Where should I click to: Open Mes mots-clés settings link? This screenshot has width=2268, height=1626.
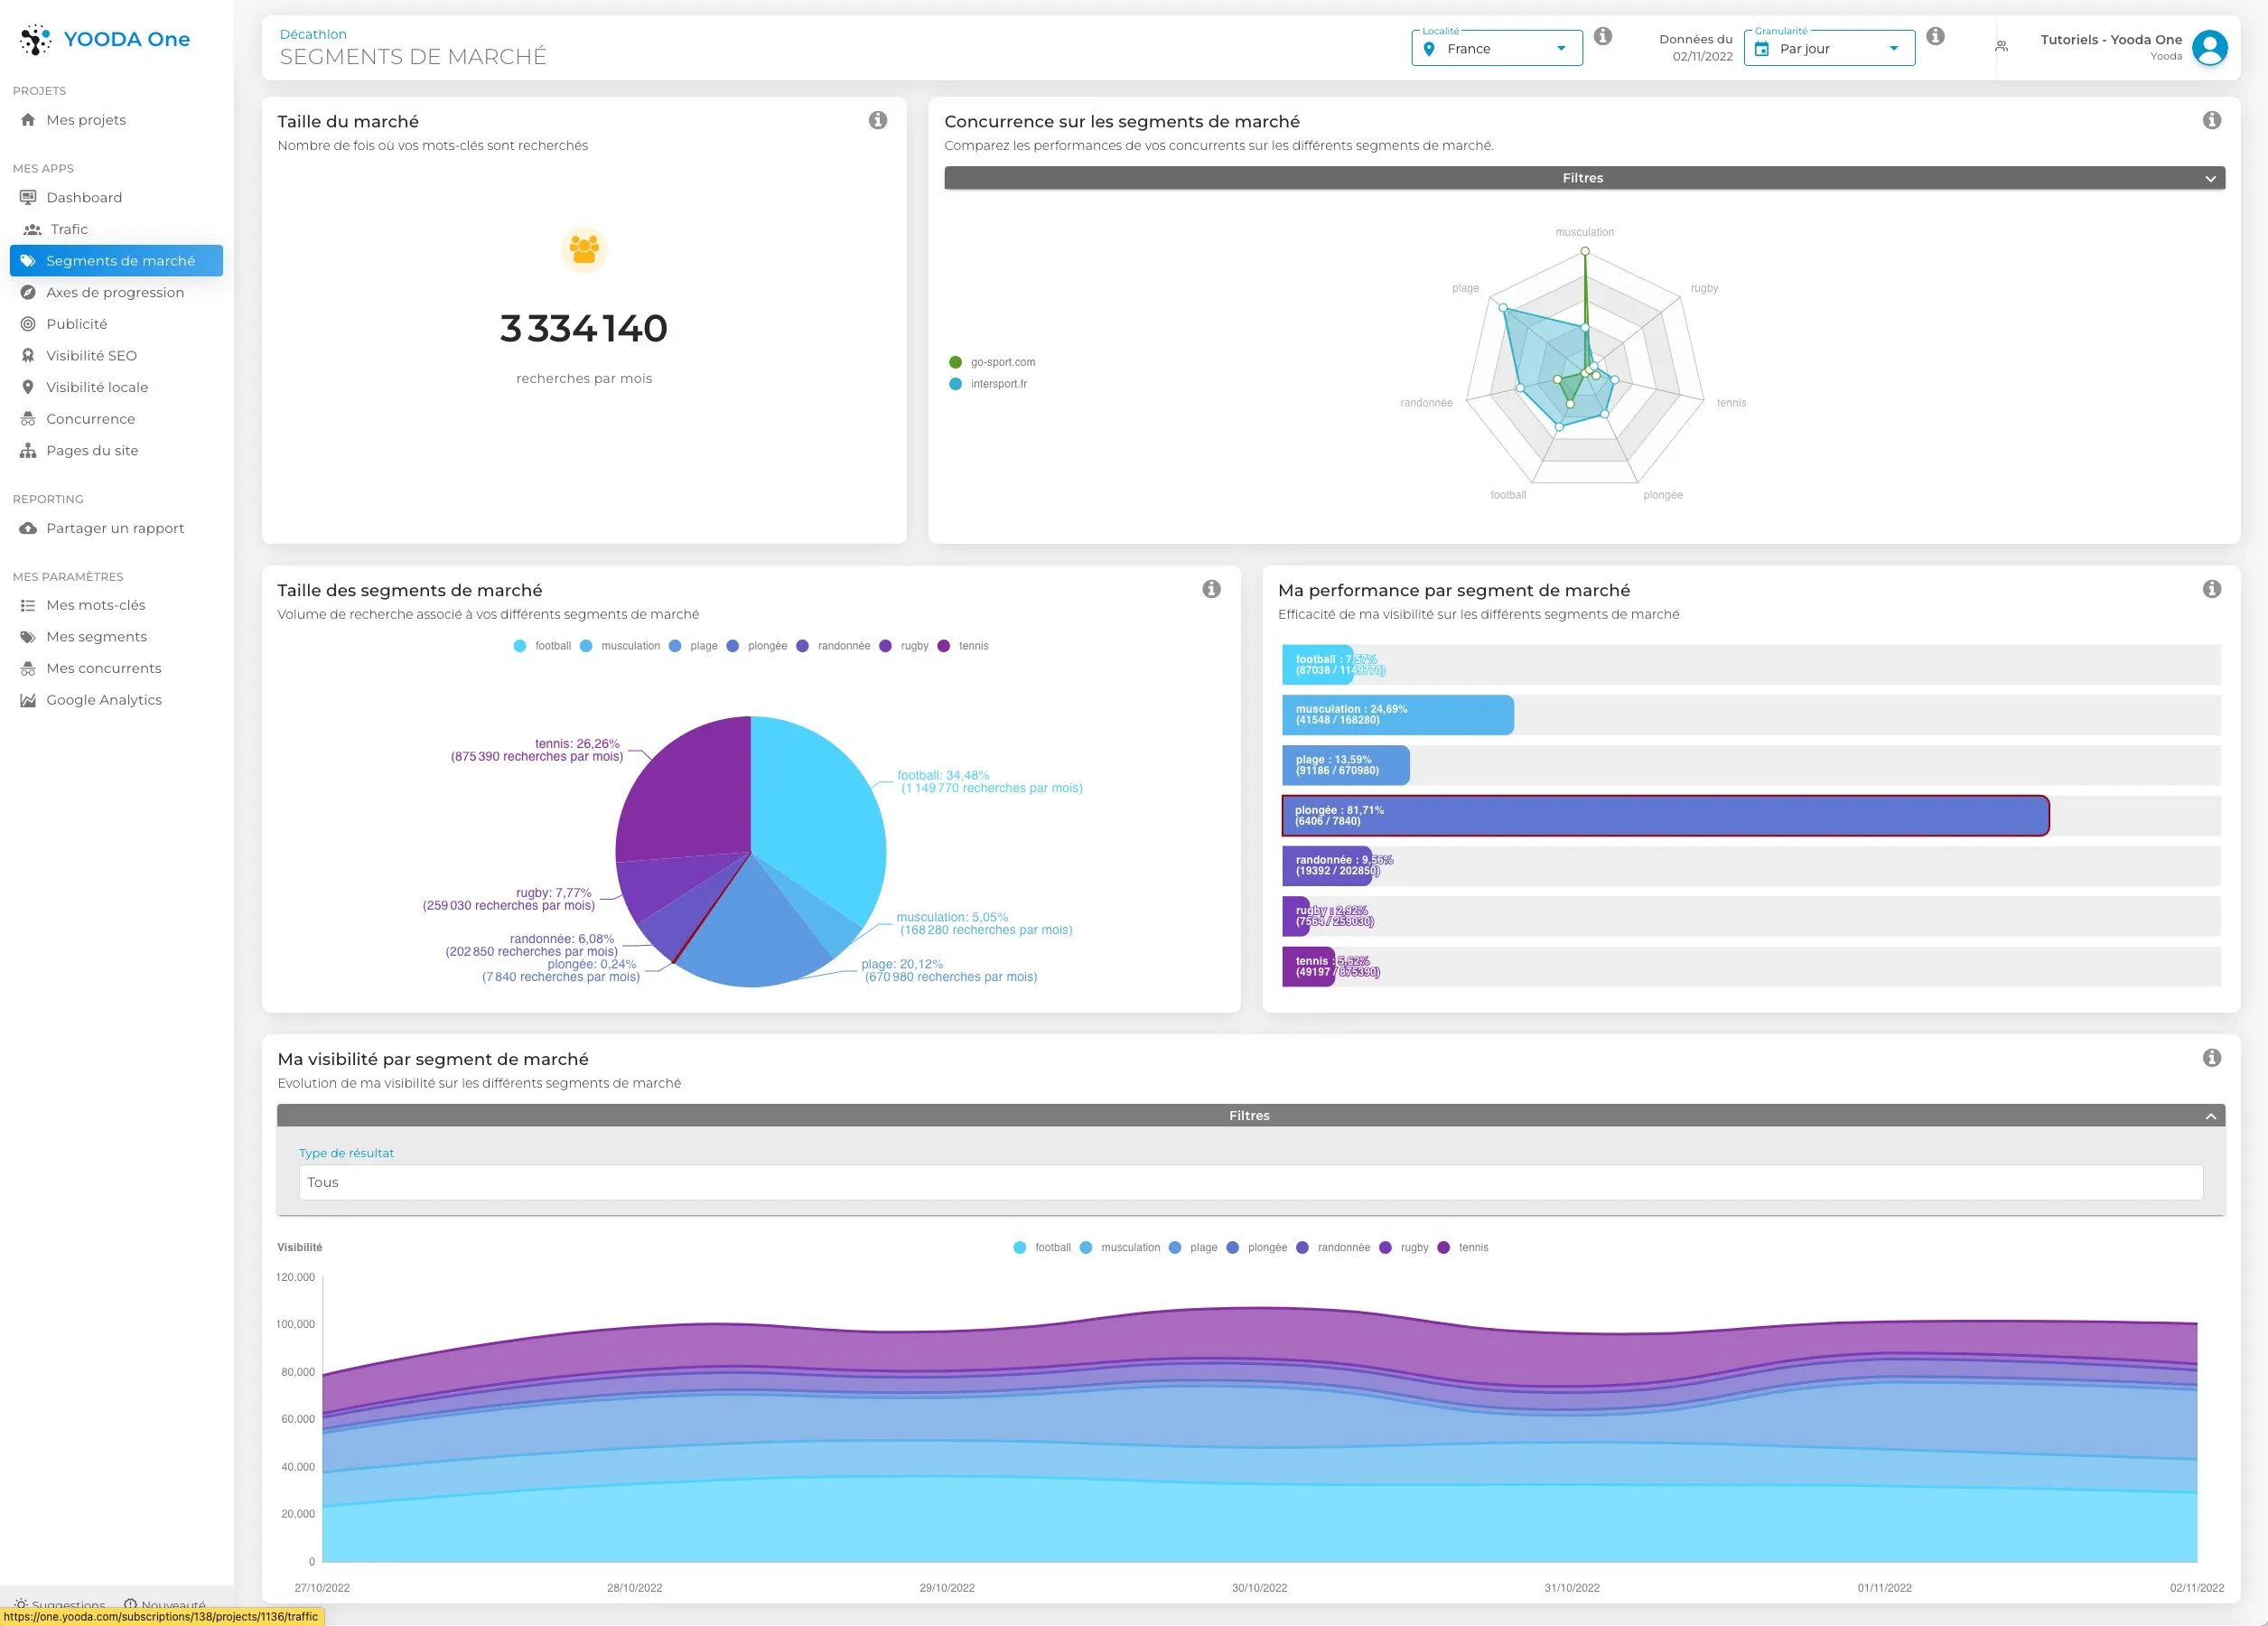click(x=95, y=605)
